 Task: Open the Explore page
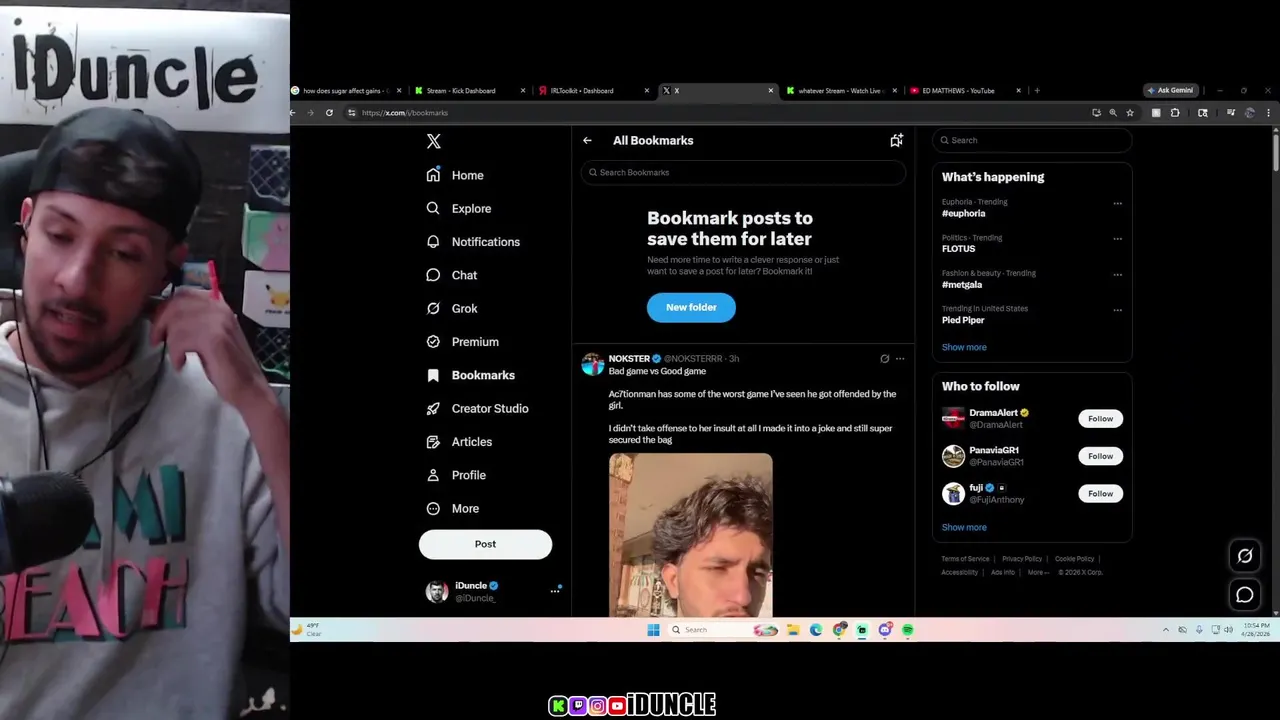tap(459, 208)
